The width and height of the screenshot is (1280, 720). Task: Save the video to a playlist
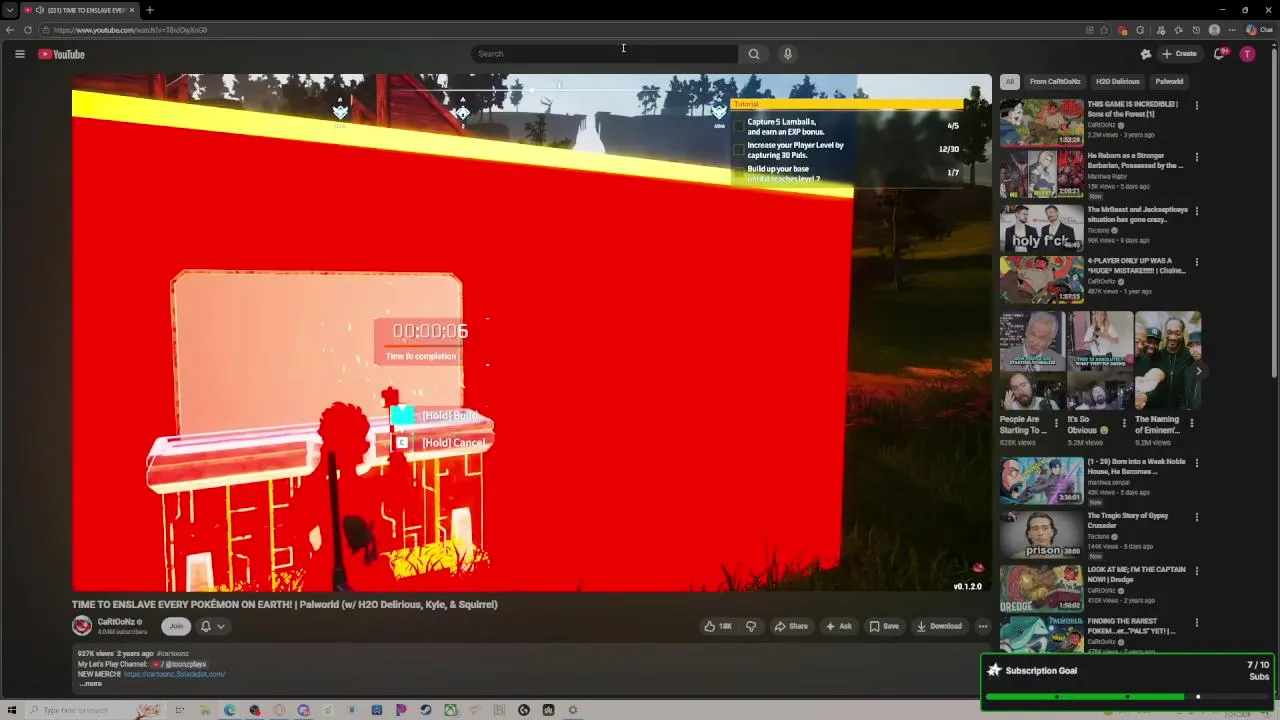click(883, 626)
